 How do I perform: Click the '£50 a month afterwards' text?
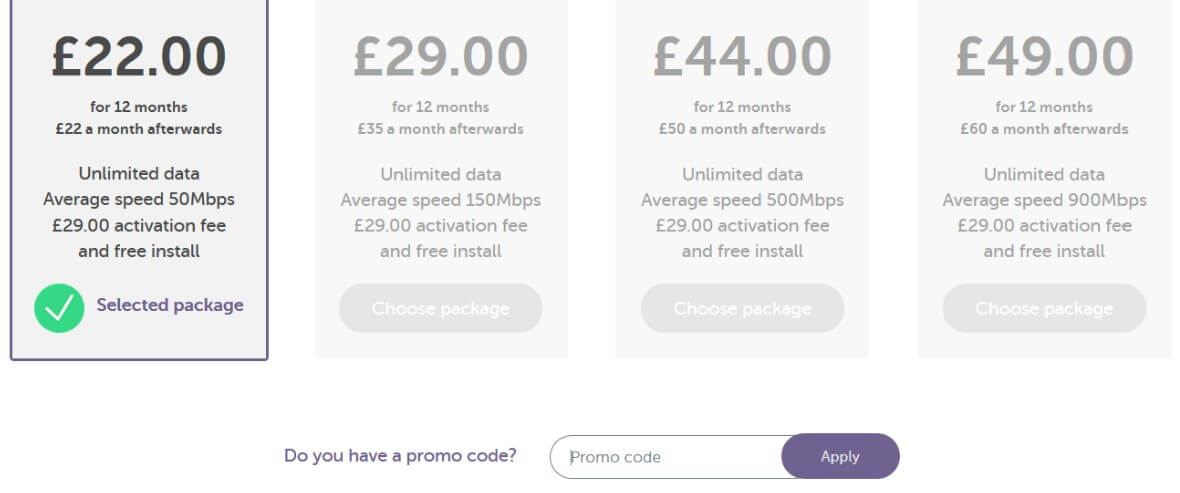pyautogui.click(x=742, y=129)
